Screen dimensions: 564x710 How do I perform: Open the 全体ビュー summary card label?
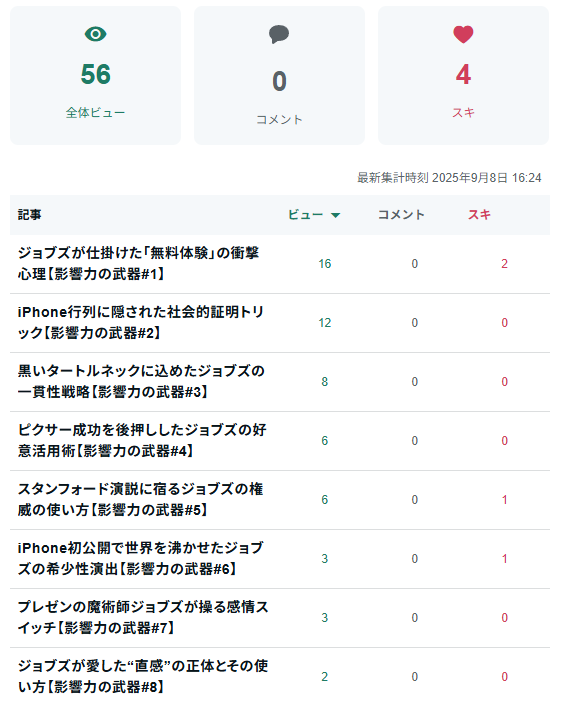(96, 112)
